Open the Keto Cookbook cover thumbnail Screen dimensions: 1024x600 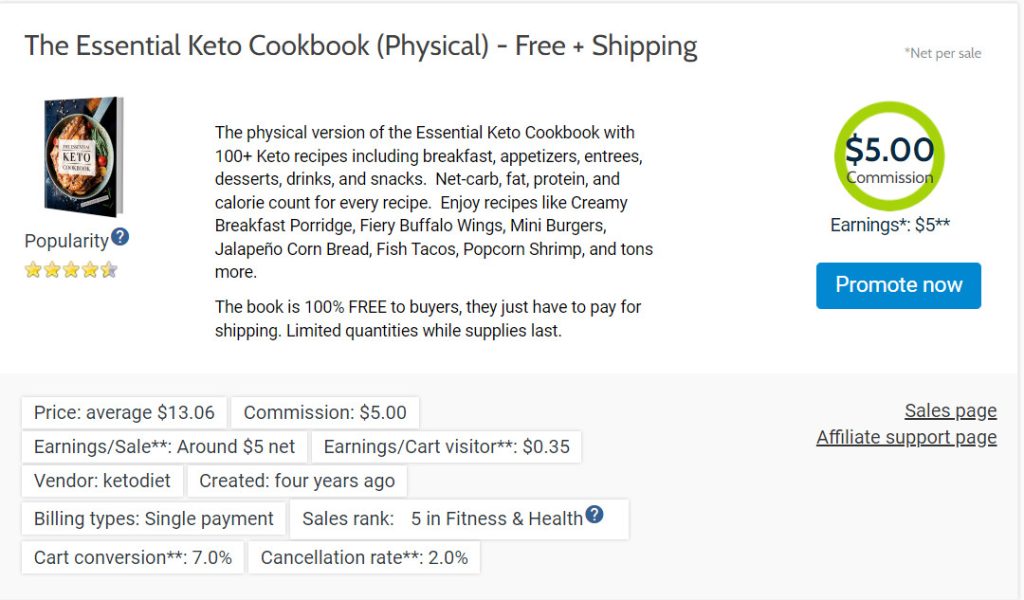(83, 156)
